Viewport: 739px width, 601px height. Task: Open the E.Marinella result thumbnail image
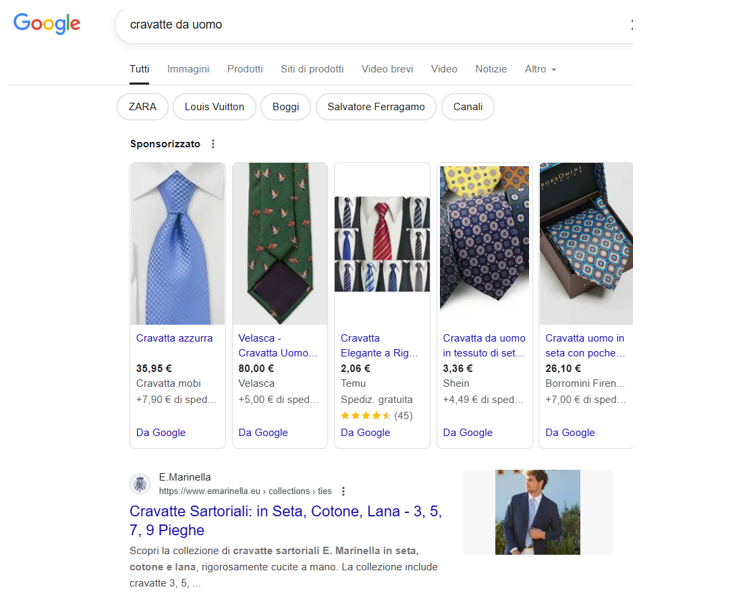(x=537, y=512)
